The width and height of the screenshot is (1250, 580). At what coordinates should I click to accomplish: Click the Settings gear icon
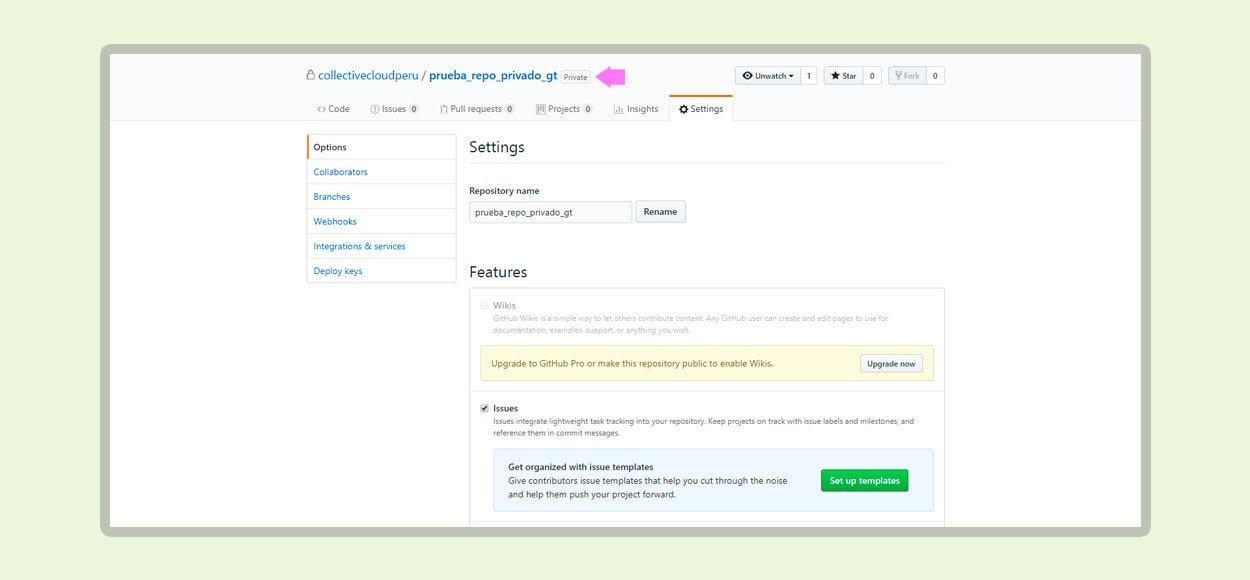click(x=684, y=109)
